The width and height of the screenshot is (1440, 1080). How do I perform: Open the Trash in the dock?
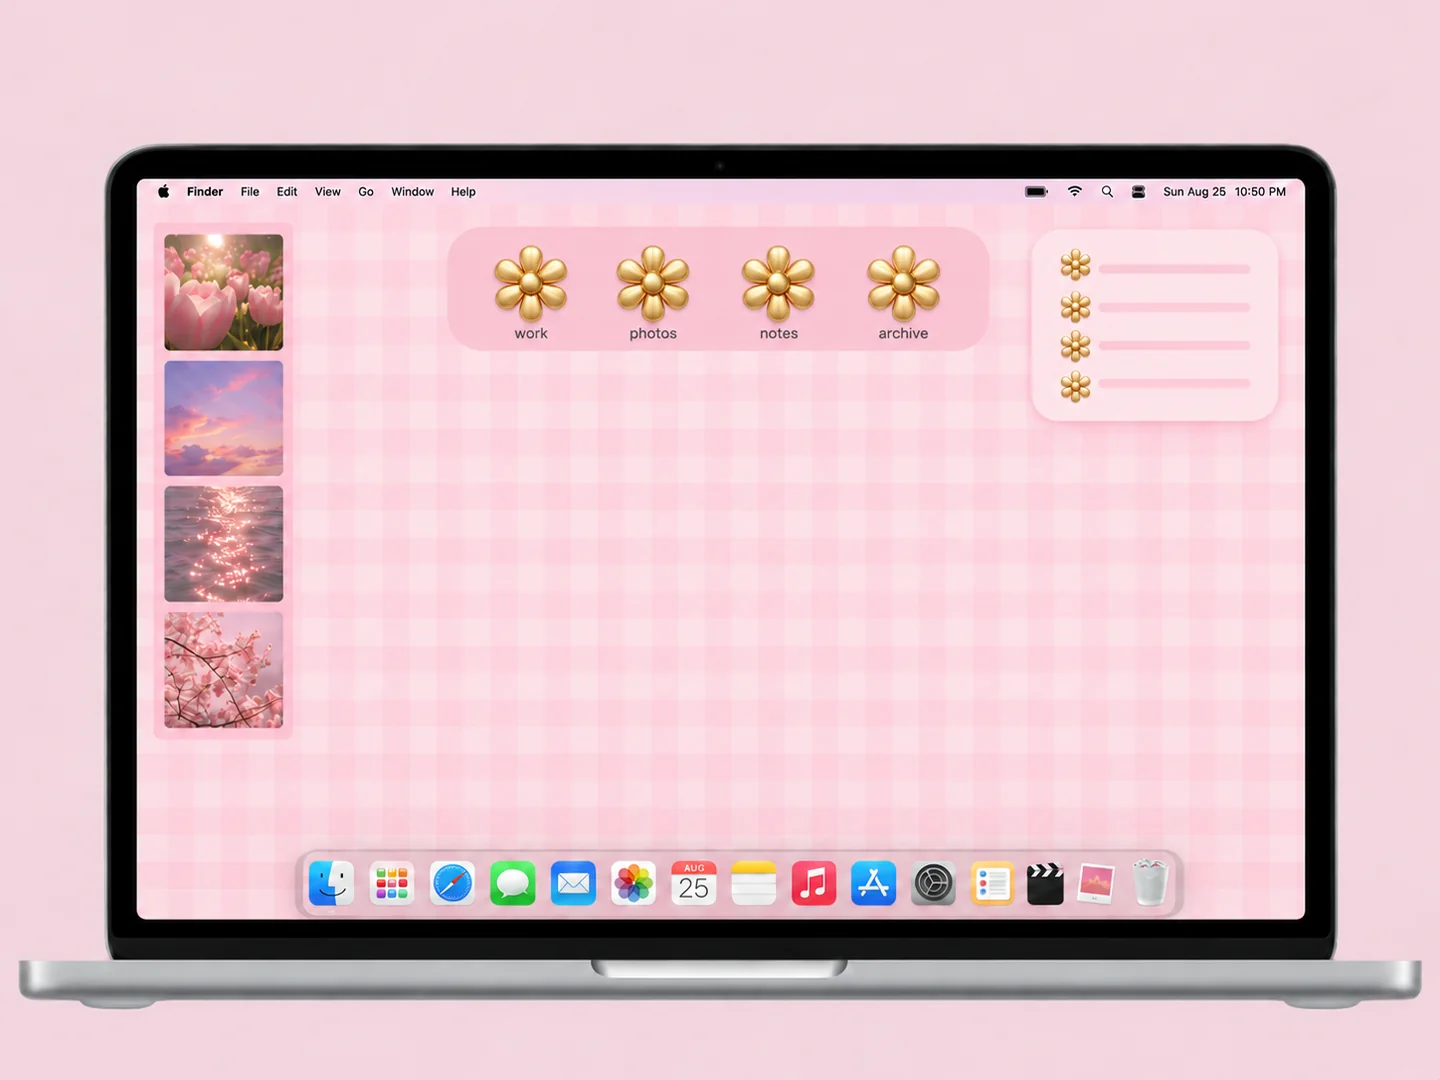click(x=1150, y=882)
